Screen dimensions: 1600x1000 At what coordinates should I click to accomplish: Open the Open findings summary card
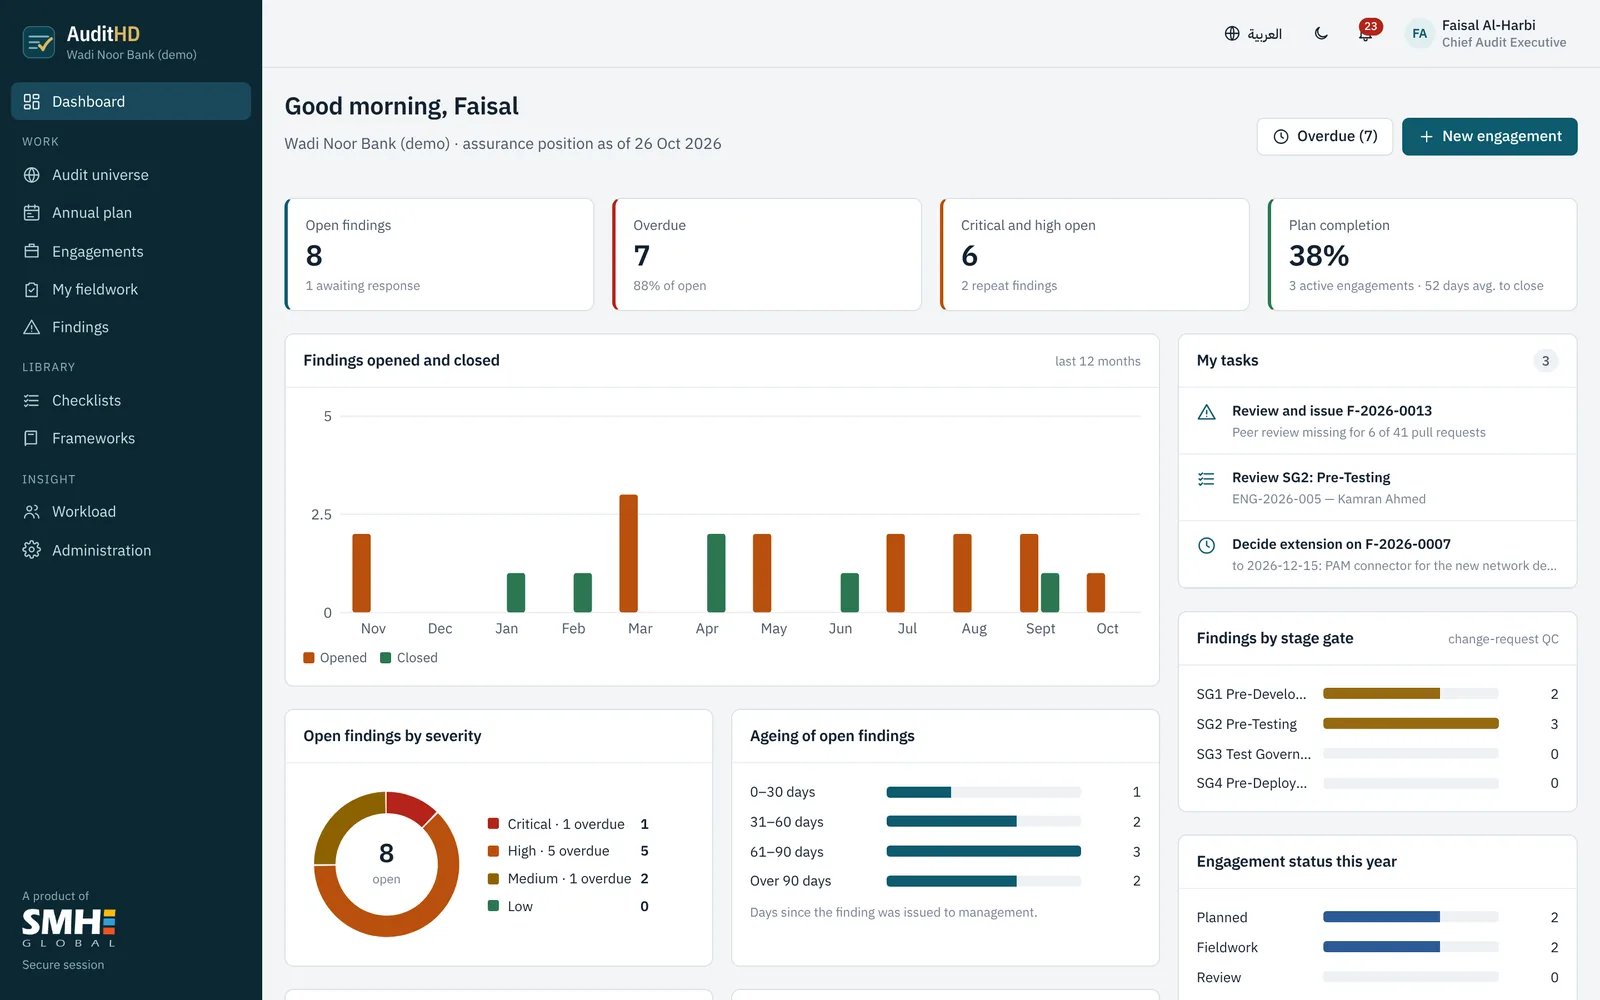click(x=439, y=254)
